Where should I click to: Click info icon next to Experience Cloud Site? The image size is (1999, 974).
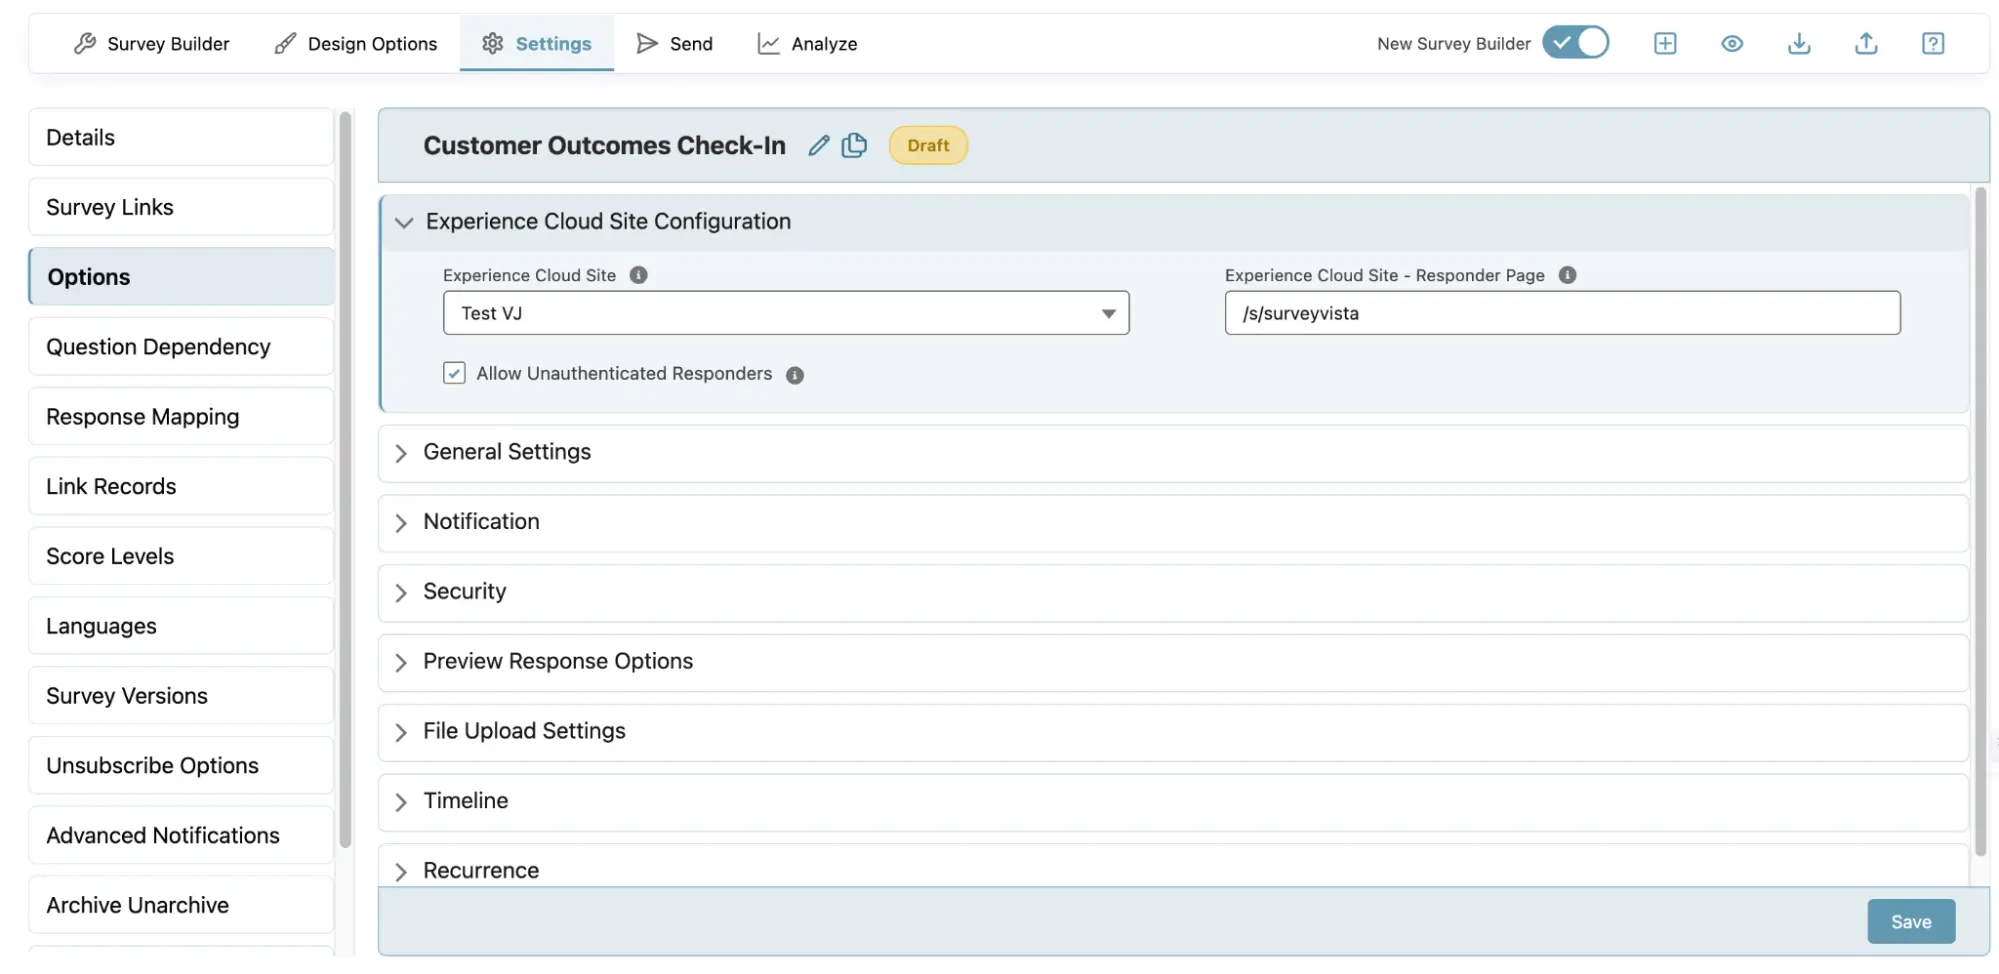[638, 275]
